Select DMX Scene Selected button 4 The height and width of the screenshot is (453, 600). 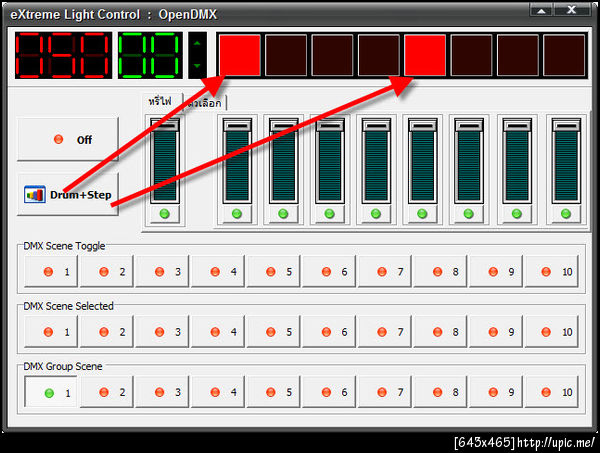218,332
